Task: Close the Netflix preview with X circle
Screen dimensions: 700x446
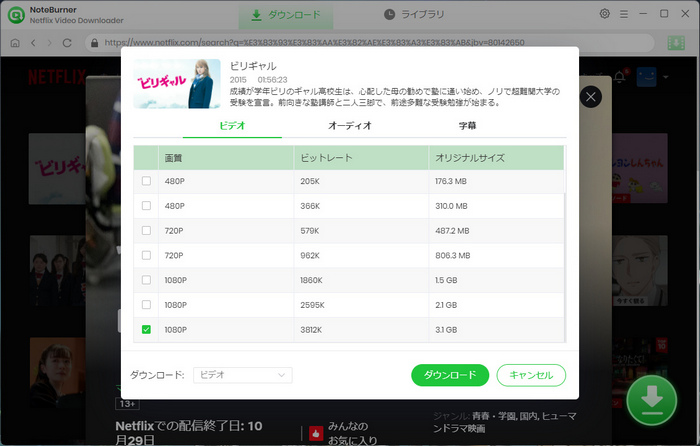Action: point(591,97)
